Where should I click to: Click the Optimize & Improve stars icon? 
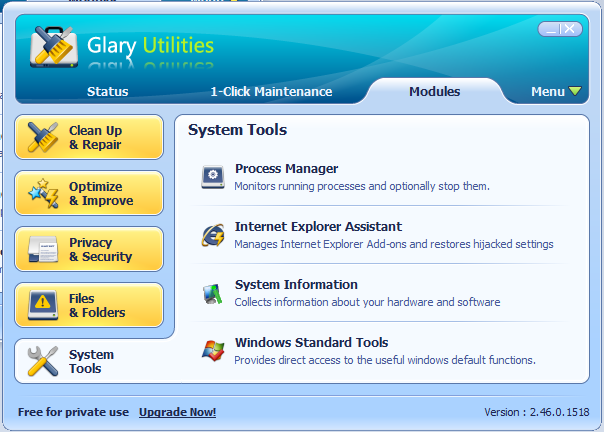point(43,193)
